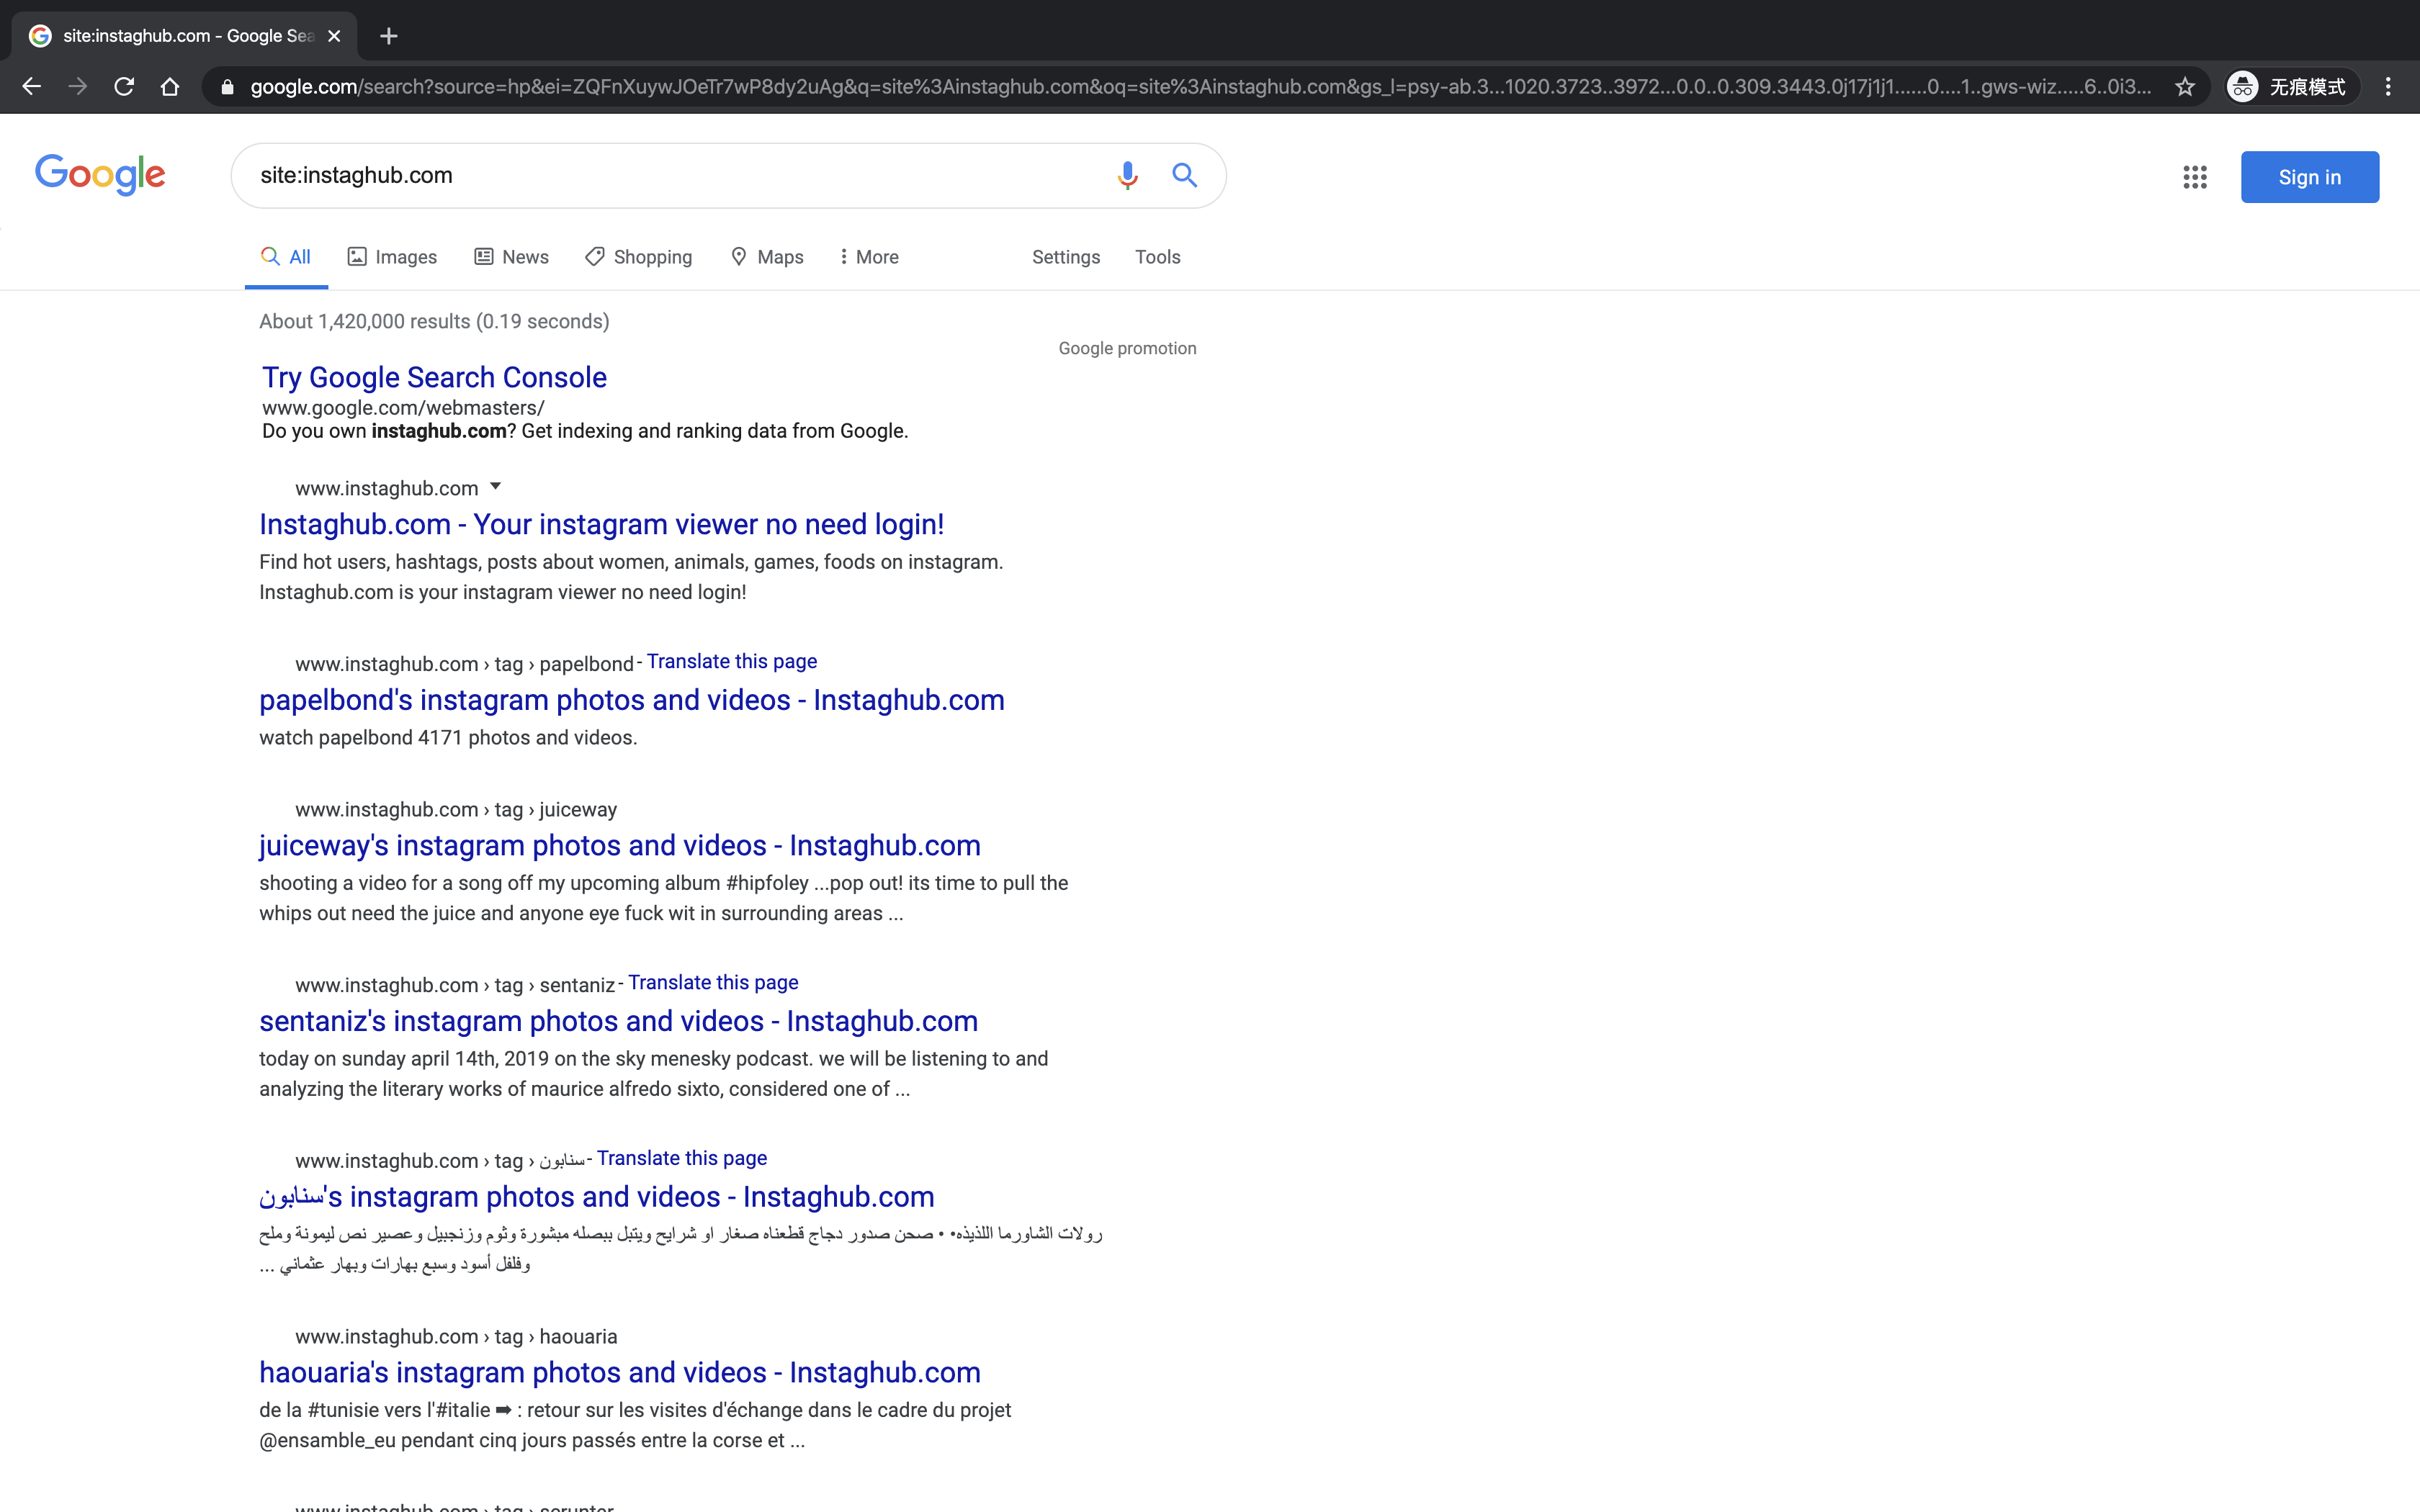
Task: Expand the More search categories menu
Action: (868, 257)
